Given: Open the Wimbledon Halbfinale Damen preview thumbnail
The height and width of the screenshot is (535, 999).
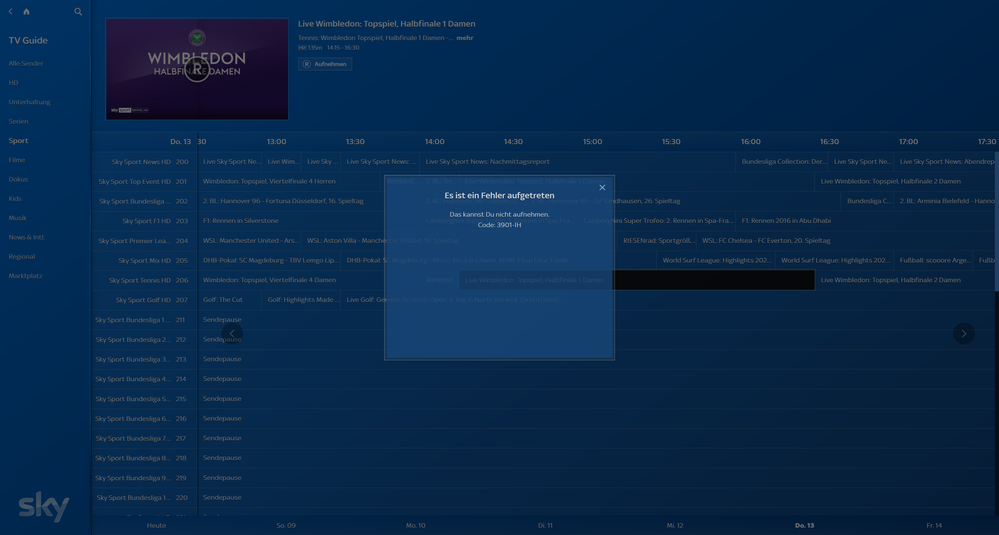Looking at the screenshot, I should (197, 69).
